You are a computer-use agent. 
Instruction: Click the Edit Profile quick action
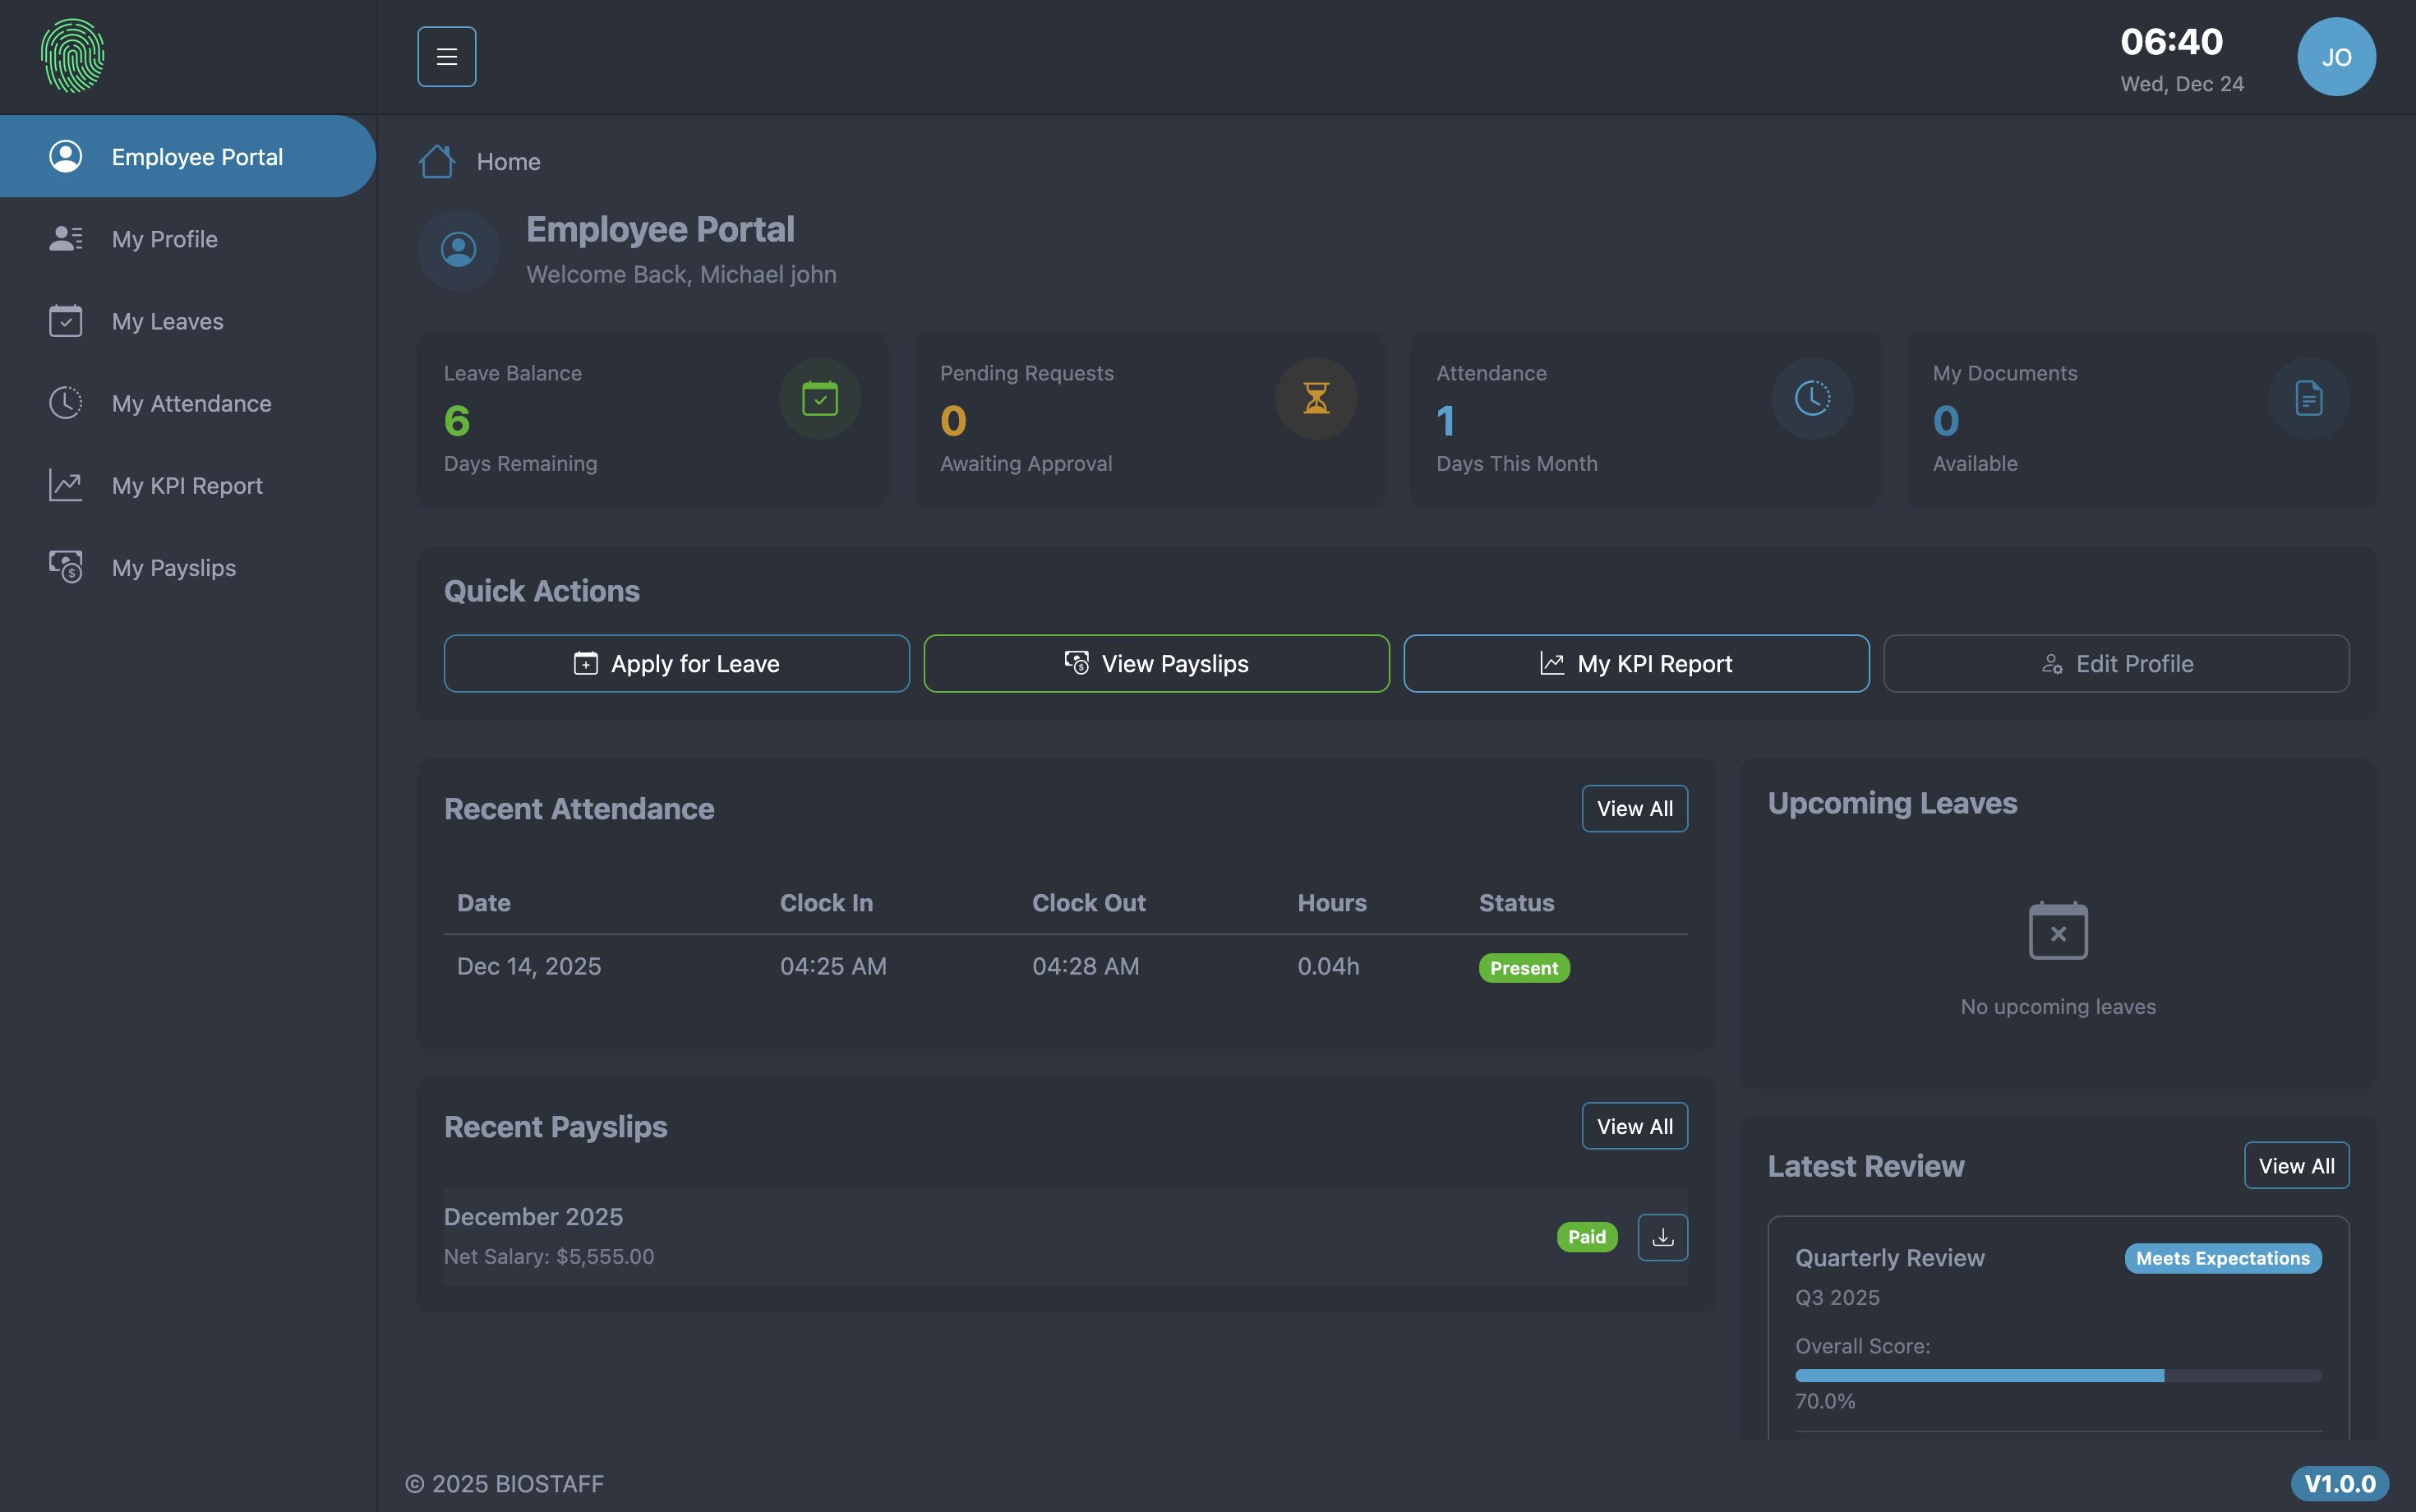pos(2115,664)
